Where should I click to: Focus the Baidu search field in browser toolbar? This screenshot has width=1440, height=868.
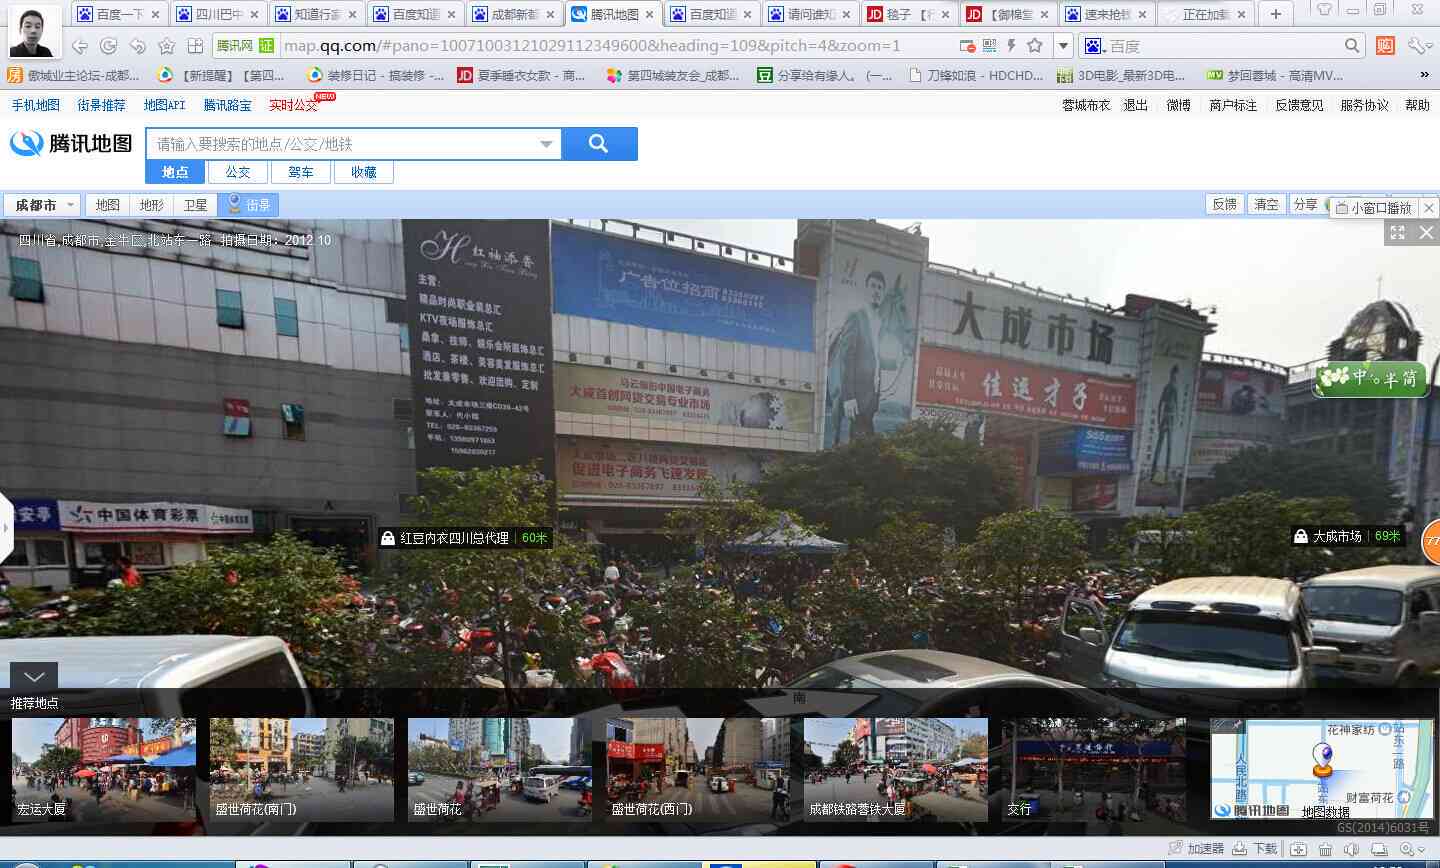[1220, 46]
